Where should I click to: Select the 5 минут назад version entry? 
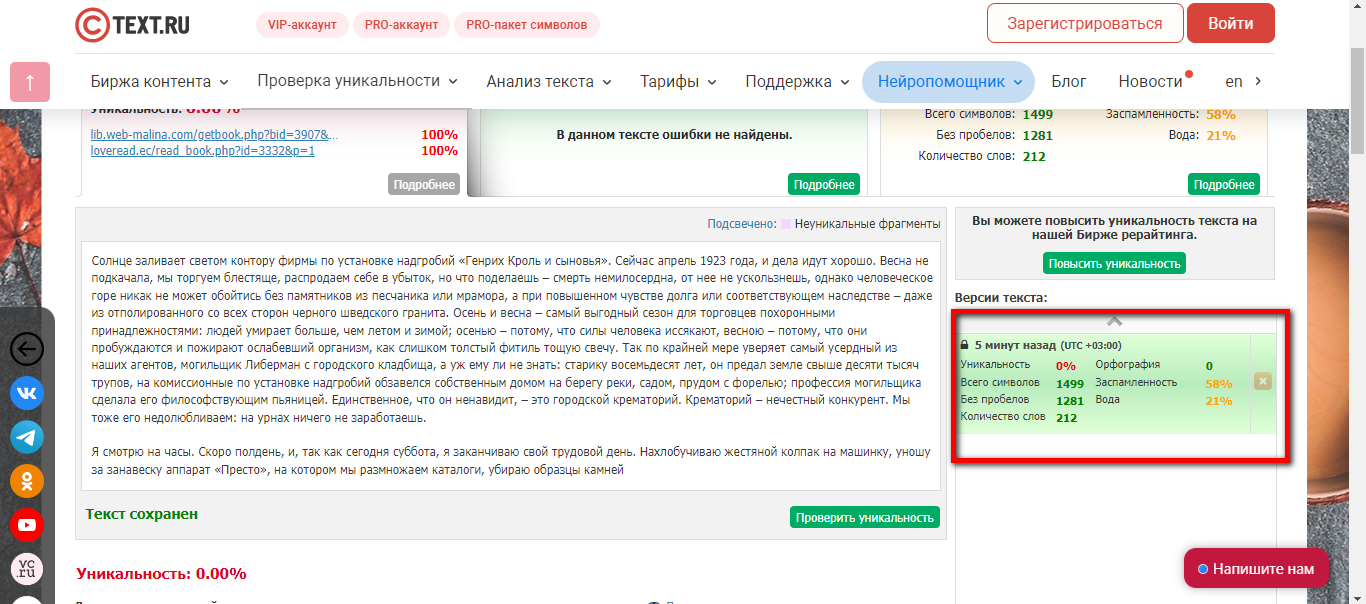(1105, 383)
